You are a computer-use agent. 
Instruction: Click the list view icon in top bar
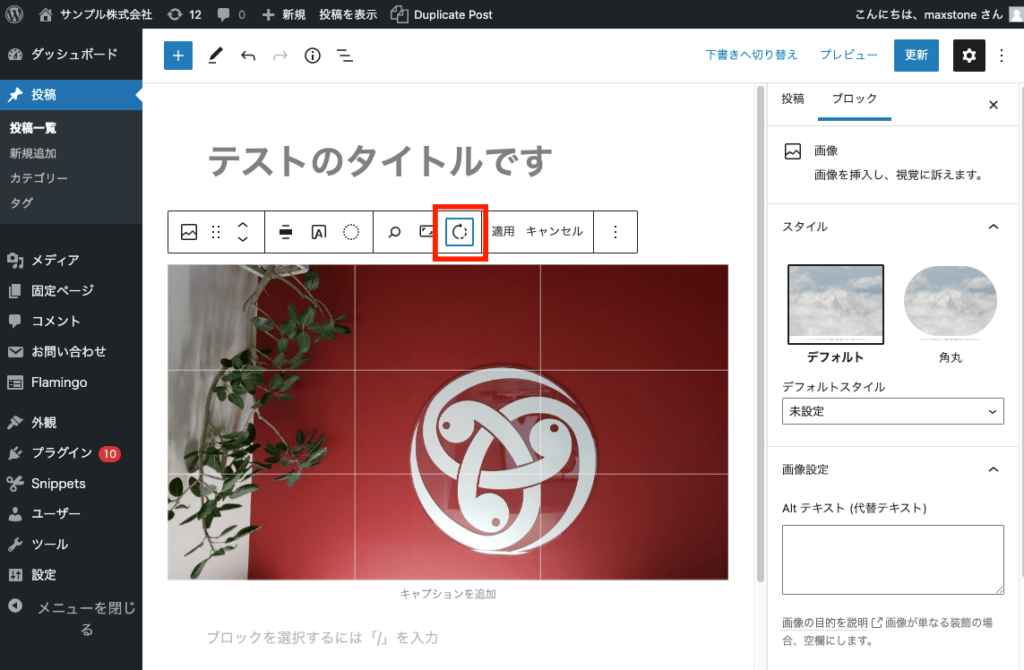click(x=345, y=56)
